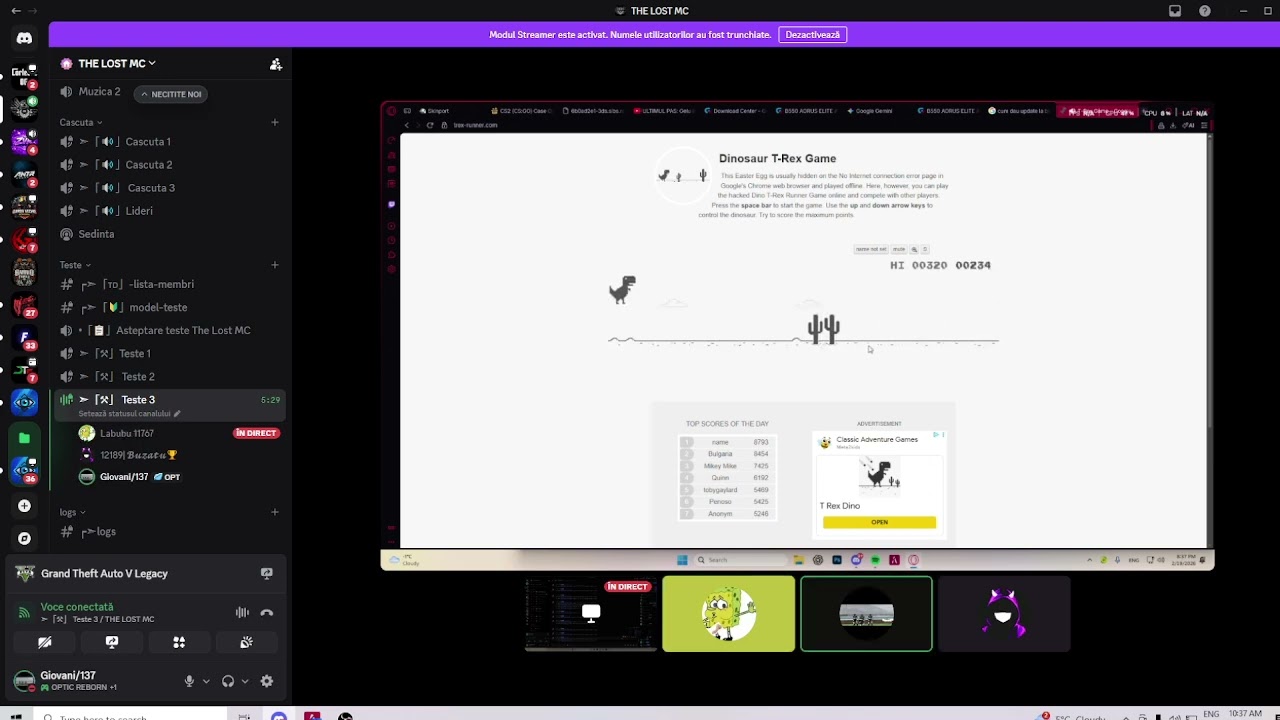Join the Cascuta 3 voice channel
The height and width of the screenshot is (720, 1280).
tap(170, 188)
